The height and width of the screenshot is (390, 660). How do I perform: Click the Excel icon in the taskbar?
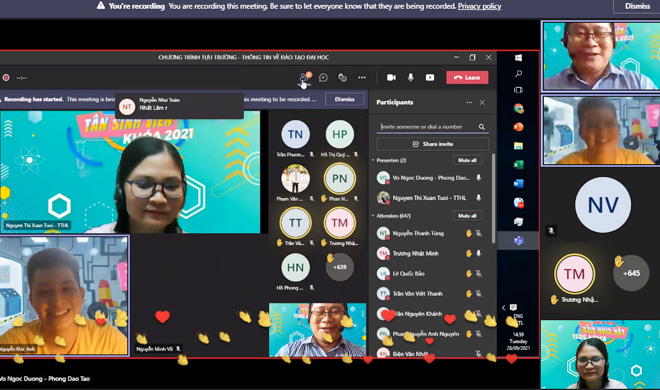tap(519, 164)
